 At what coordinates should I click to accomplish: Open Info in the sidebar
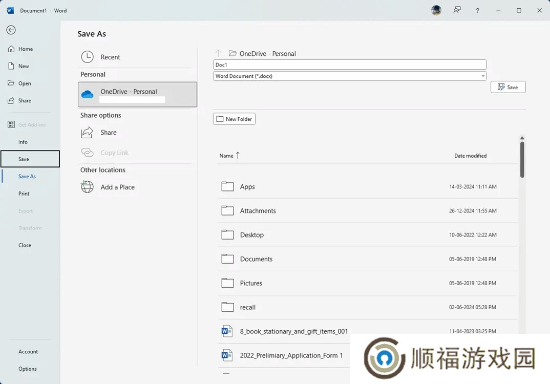(x=23, y=142)
